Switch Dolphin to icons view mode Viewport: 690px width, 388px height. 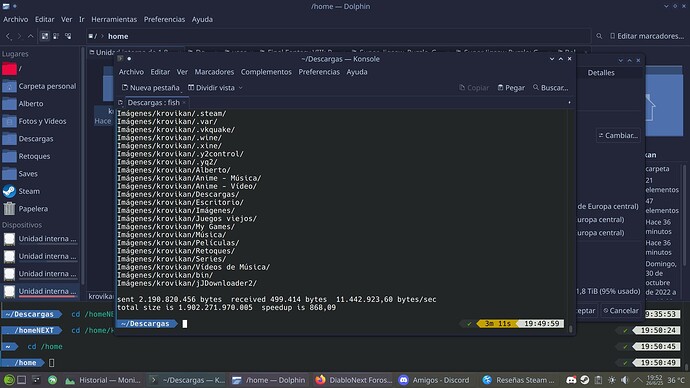pos(45,36)
